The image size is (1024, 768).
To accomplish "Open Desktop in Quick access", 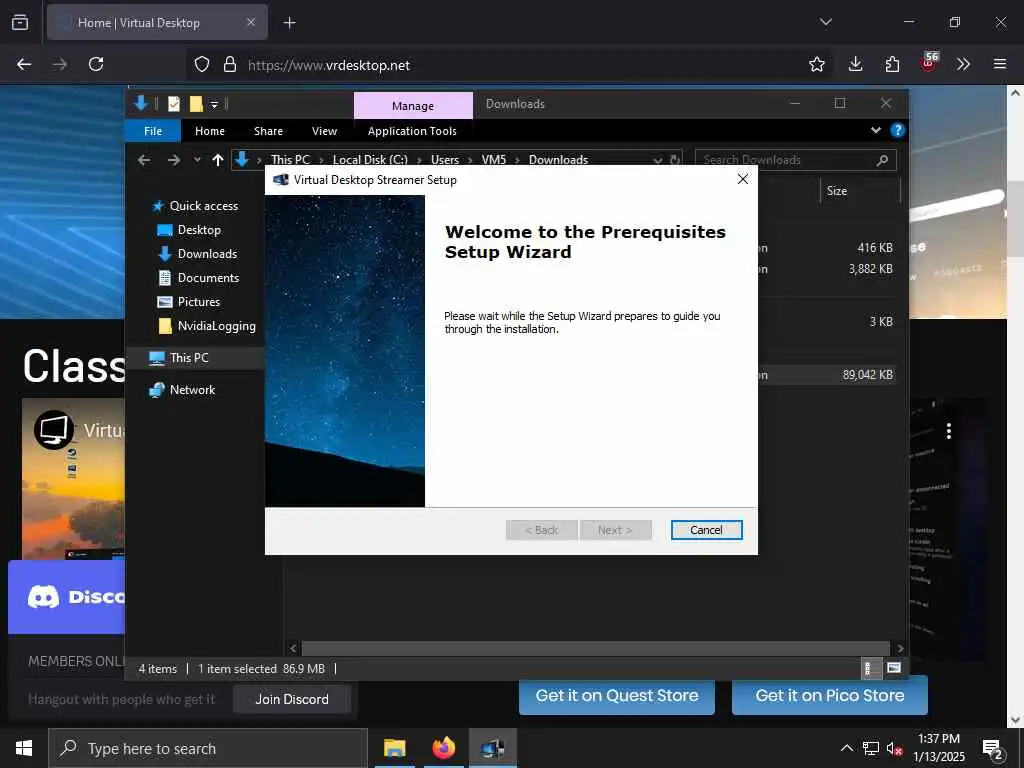I will pyautogui.click(x=199, y=230).
